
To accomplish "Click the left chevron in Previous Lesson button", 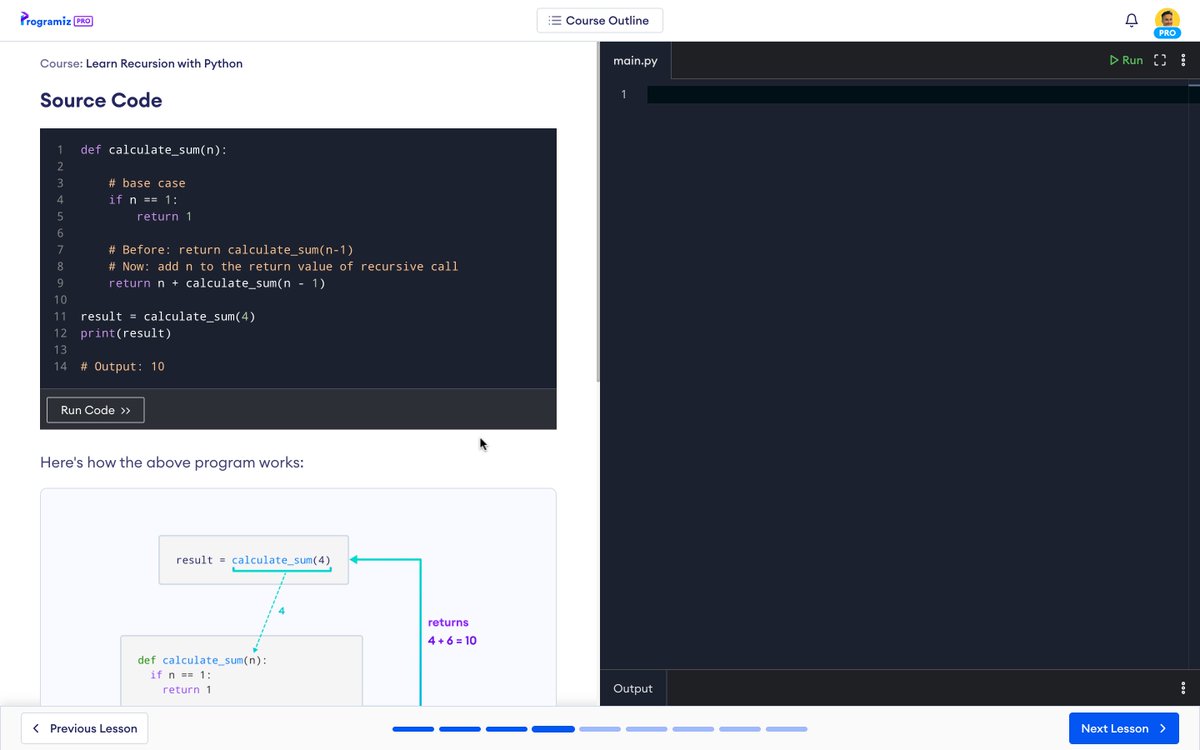I will (x=37, y=728).
